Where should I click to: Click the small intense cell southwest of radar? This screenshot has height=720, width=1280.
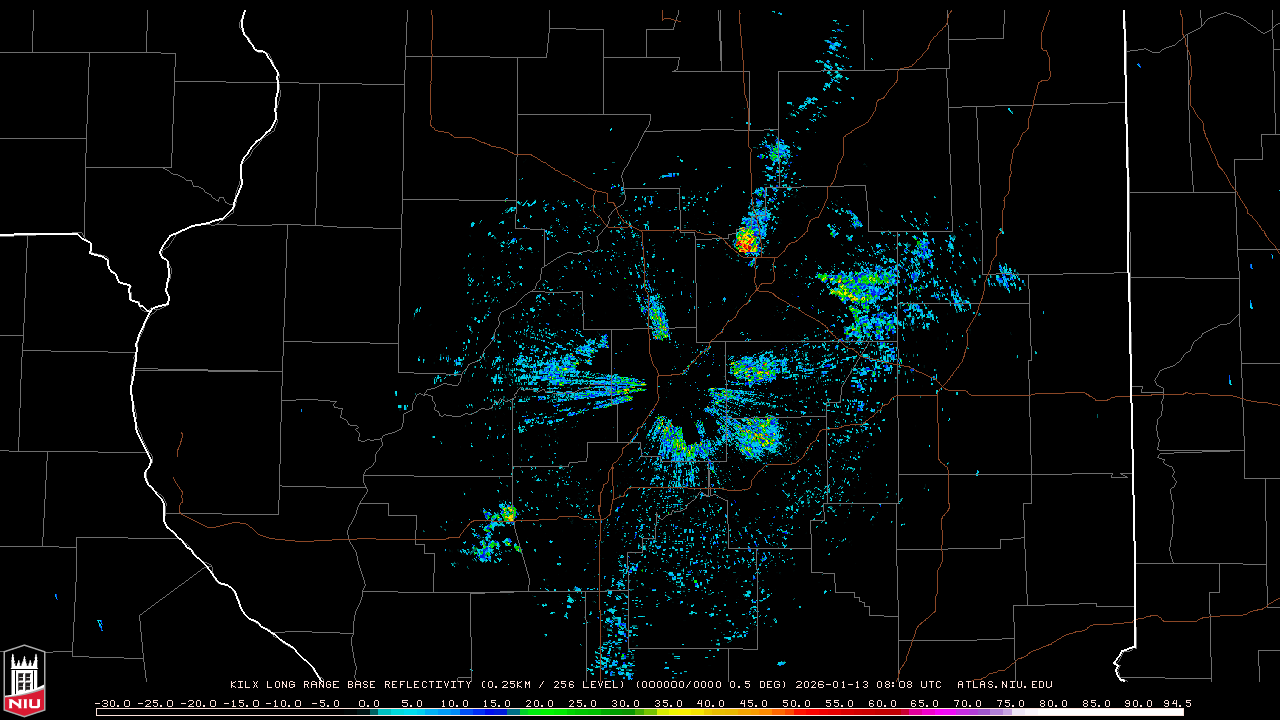pos(508,514)
